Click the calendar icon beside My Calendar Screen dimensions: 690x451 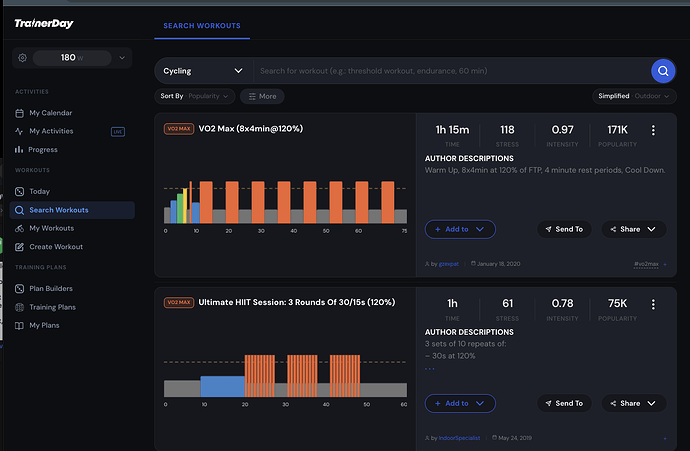coord(19,113)
